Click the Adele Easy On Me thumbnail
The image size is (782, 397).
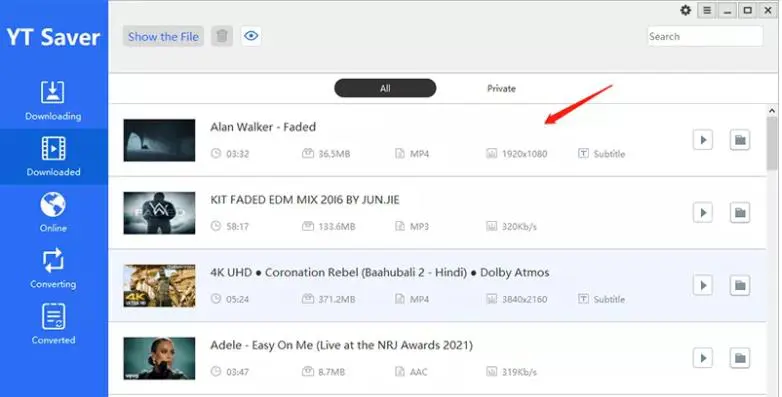click(159, 359)
